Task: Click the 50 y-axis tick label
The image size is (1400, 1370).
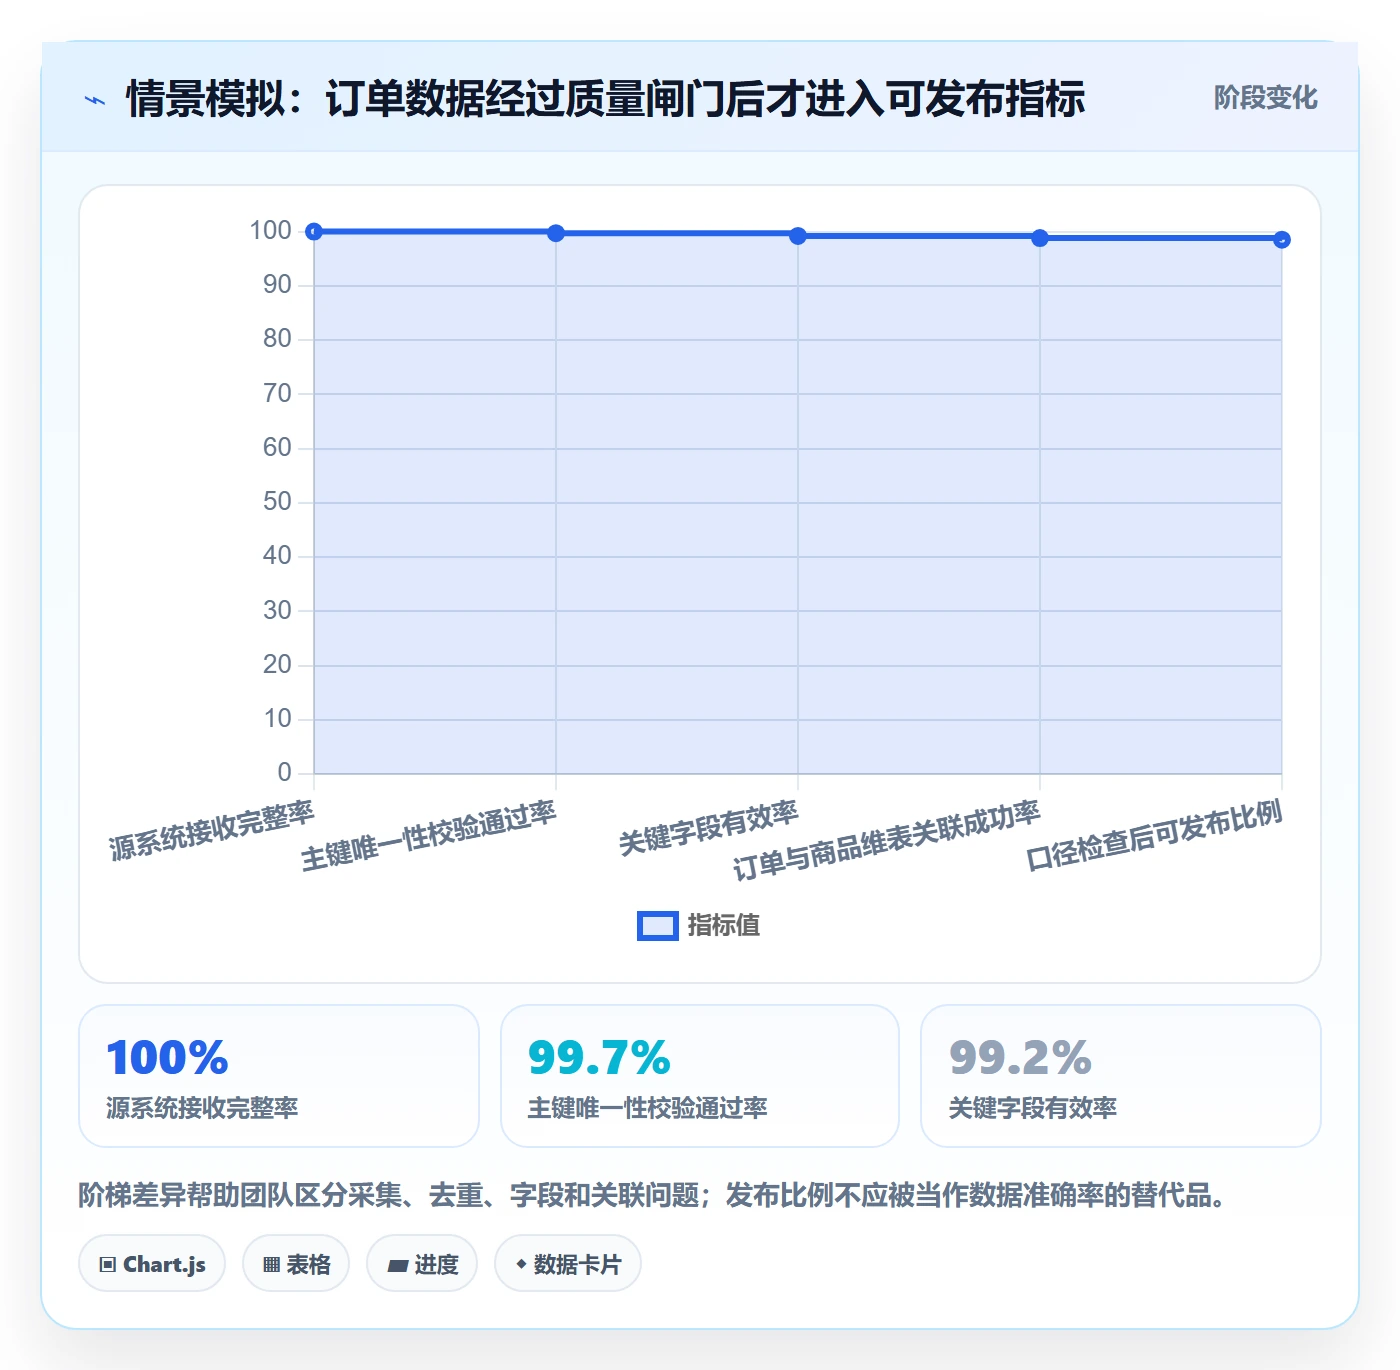Action: 277,502
